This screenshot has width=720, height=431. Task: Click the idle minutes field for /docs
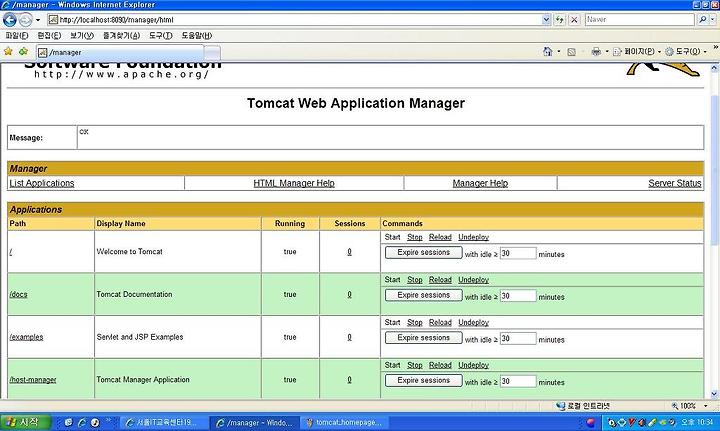[518, 296]
